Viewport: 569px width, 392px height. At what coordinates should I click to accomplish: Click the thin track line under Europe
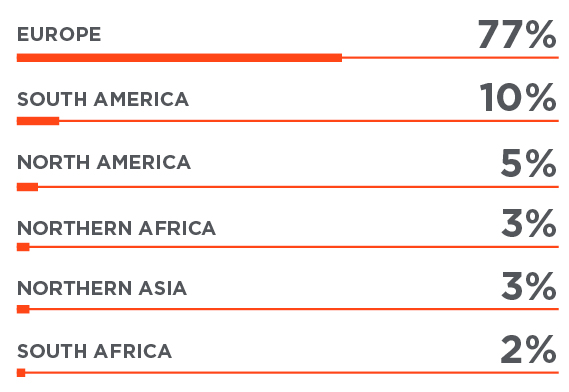[x=450, y=58]
